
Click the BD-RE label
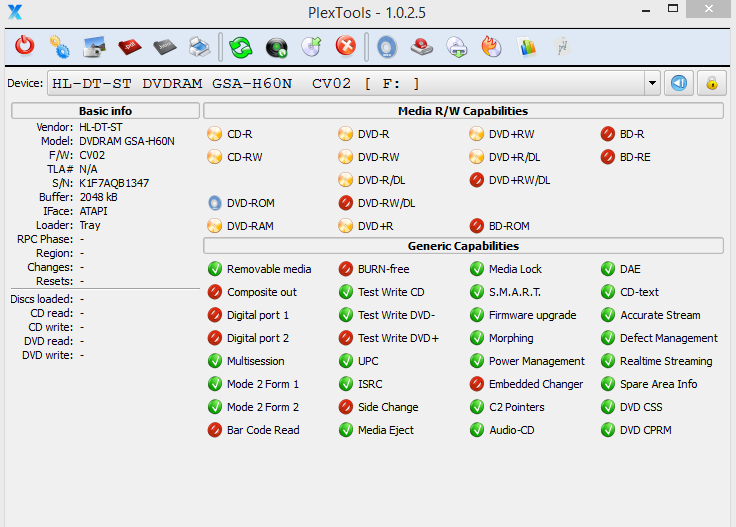[x=635, y=157]
